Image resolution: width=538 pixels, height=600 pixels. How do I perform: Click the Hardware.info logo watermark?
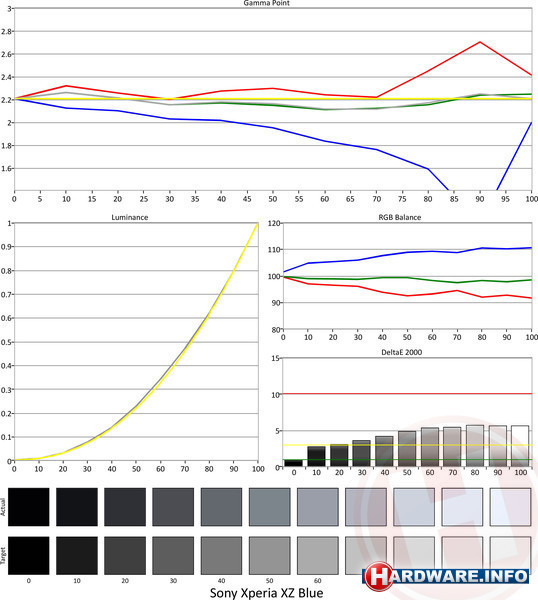[446, 576]
